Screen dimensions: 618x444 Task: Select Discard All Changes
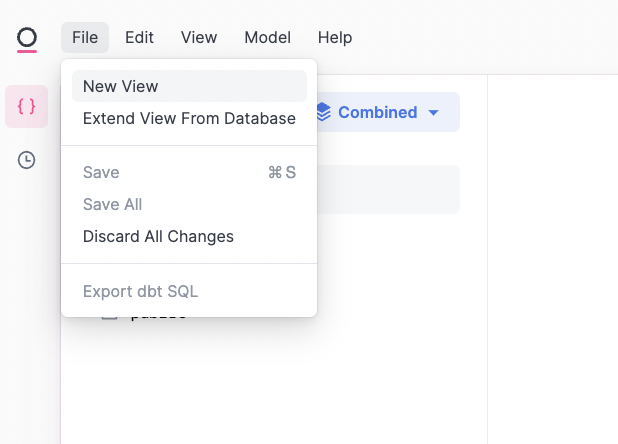coord(158,237)
